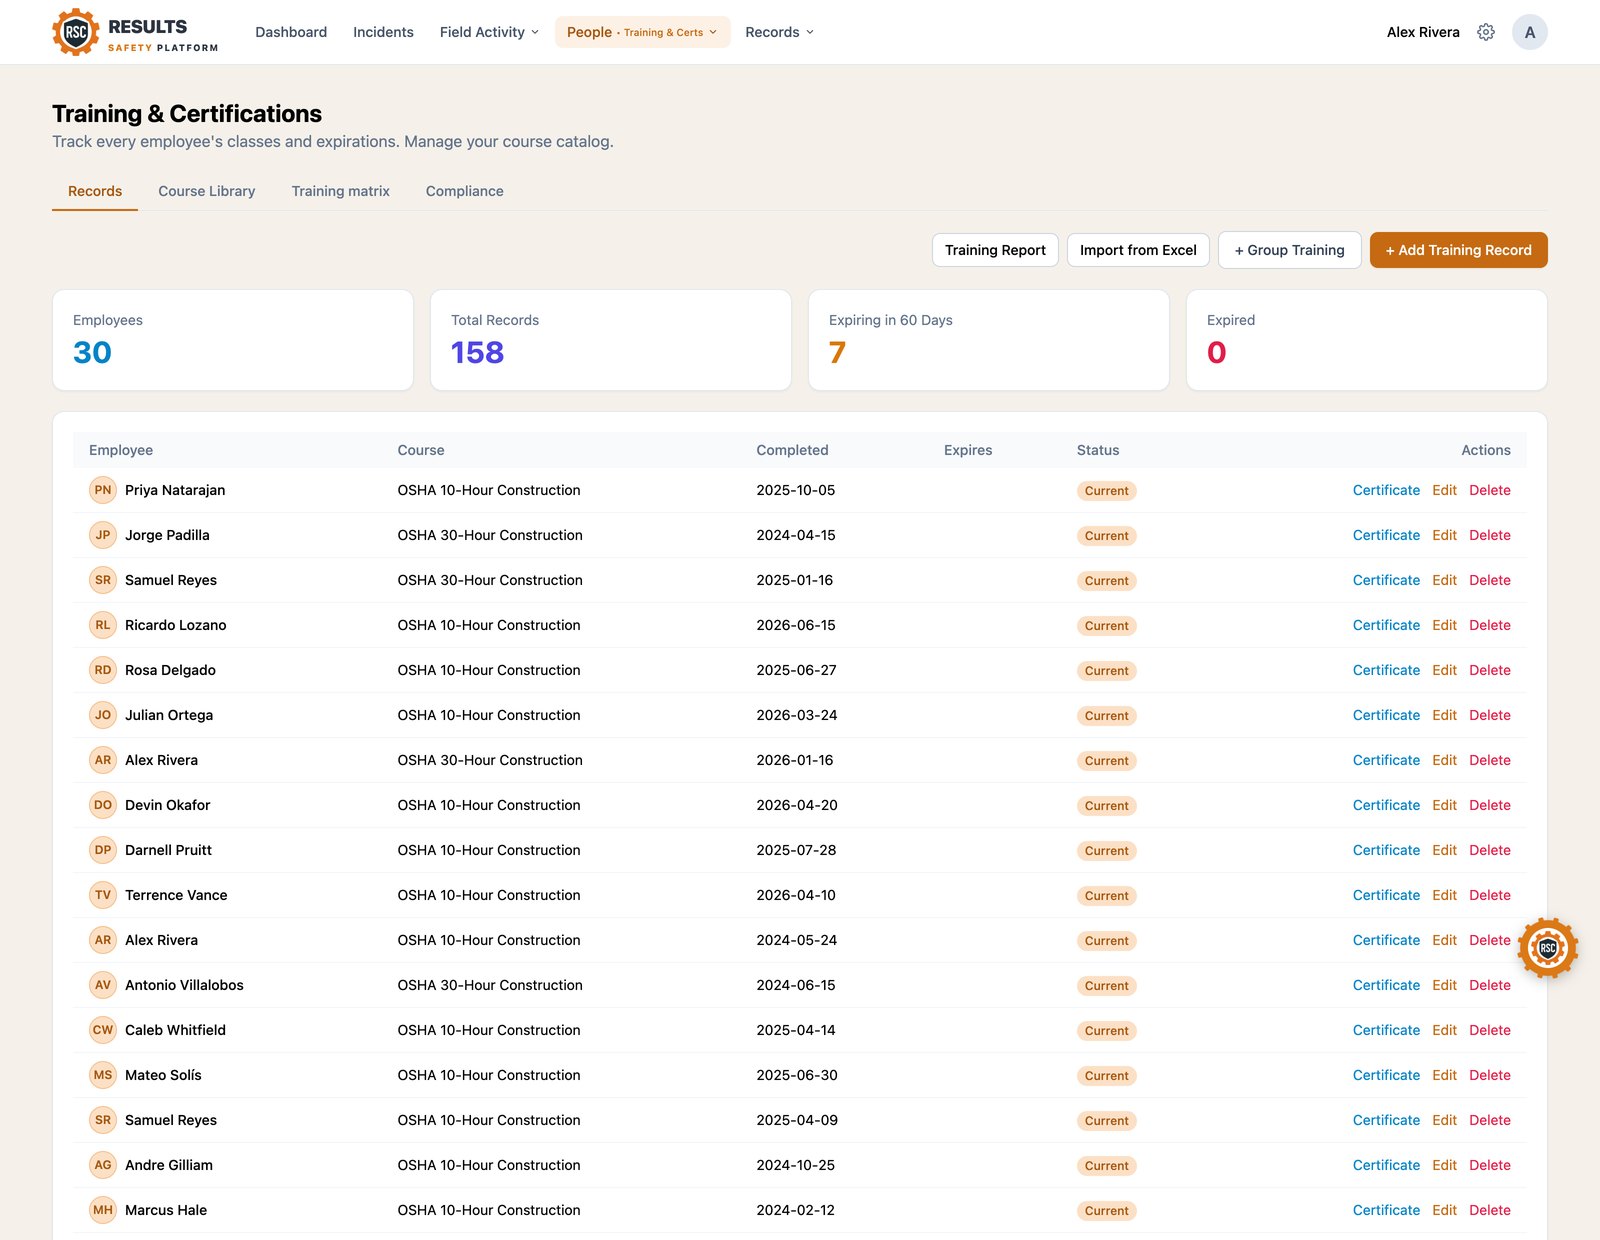Screen dimensions: 1600x1240
Task: Open the settings gear icon
Action: (1486, 32)
